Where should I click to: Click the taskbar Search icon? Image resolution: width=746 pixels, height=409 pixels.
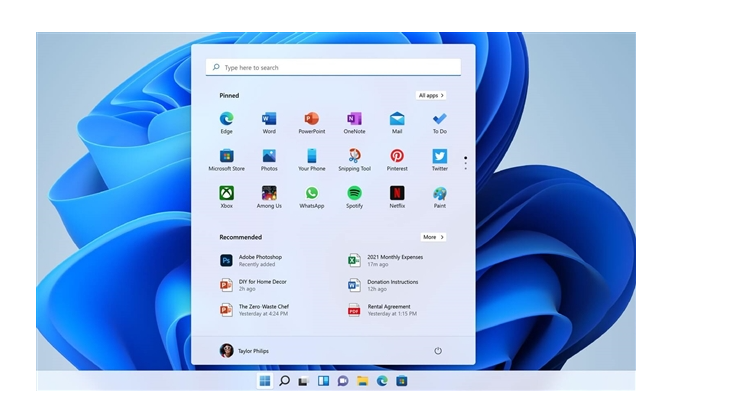click(x=284, y=381)
